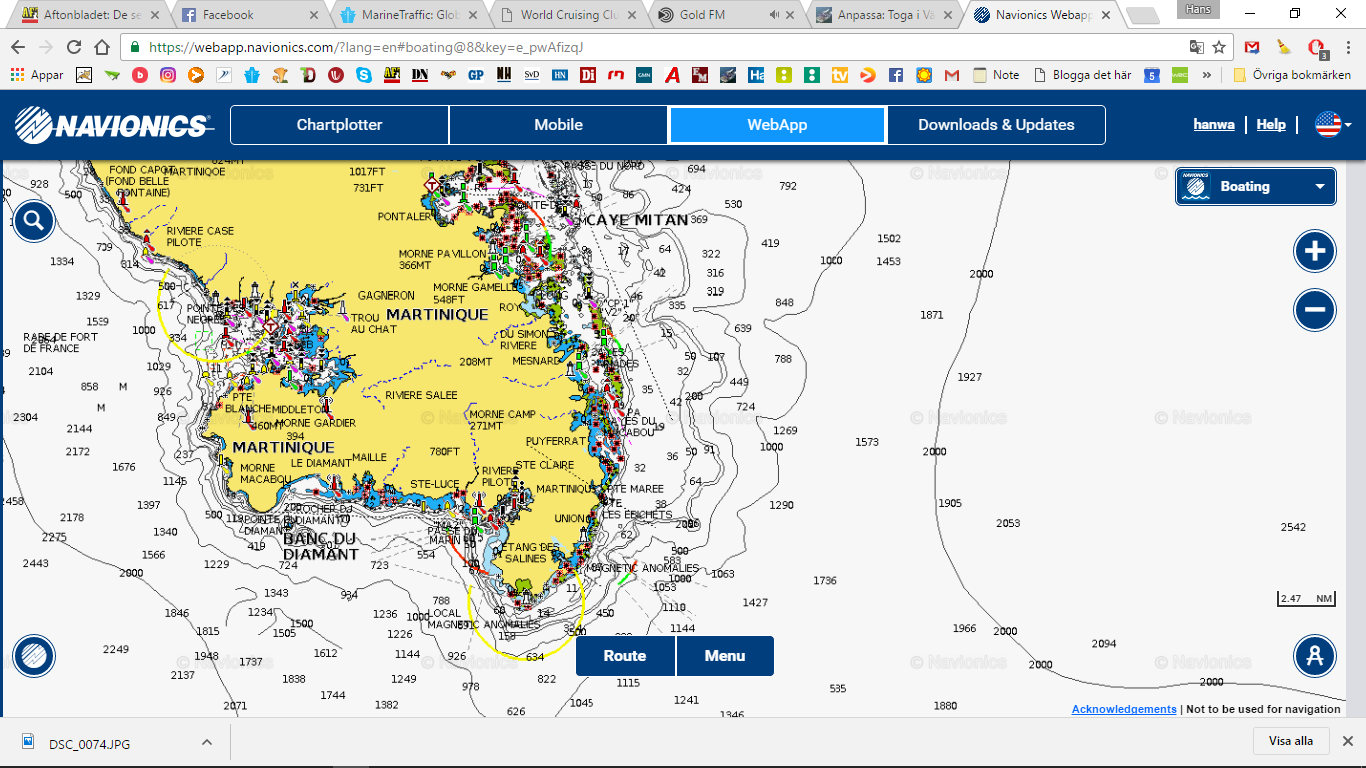Zoom in with the plus button
1366x768 pixels.
tap(1314, 251)
